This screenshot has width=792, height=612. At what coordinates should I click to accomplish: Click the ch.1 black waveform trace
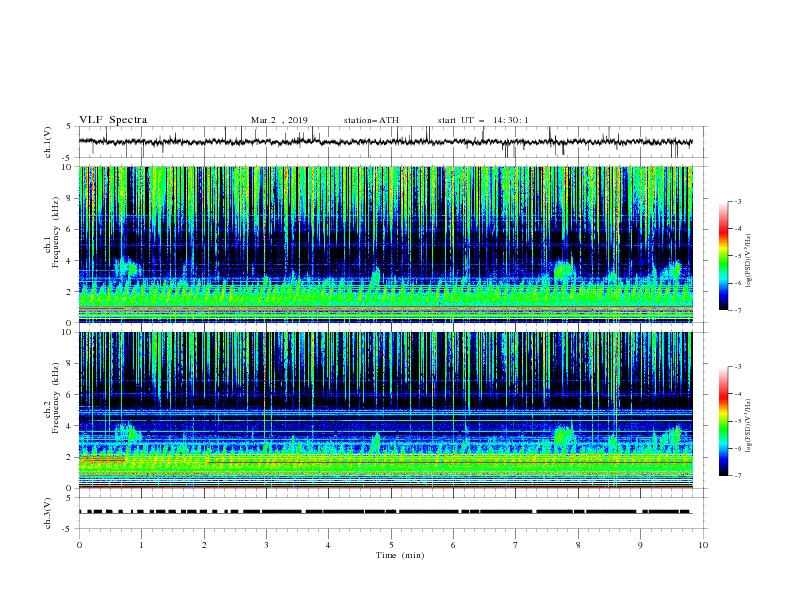(385, 142)
